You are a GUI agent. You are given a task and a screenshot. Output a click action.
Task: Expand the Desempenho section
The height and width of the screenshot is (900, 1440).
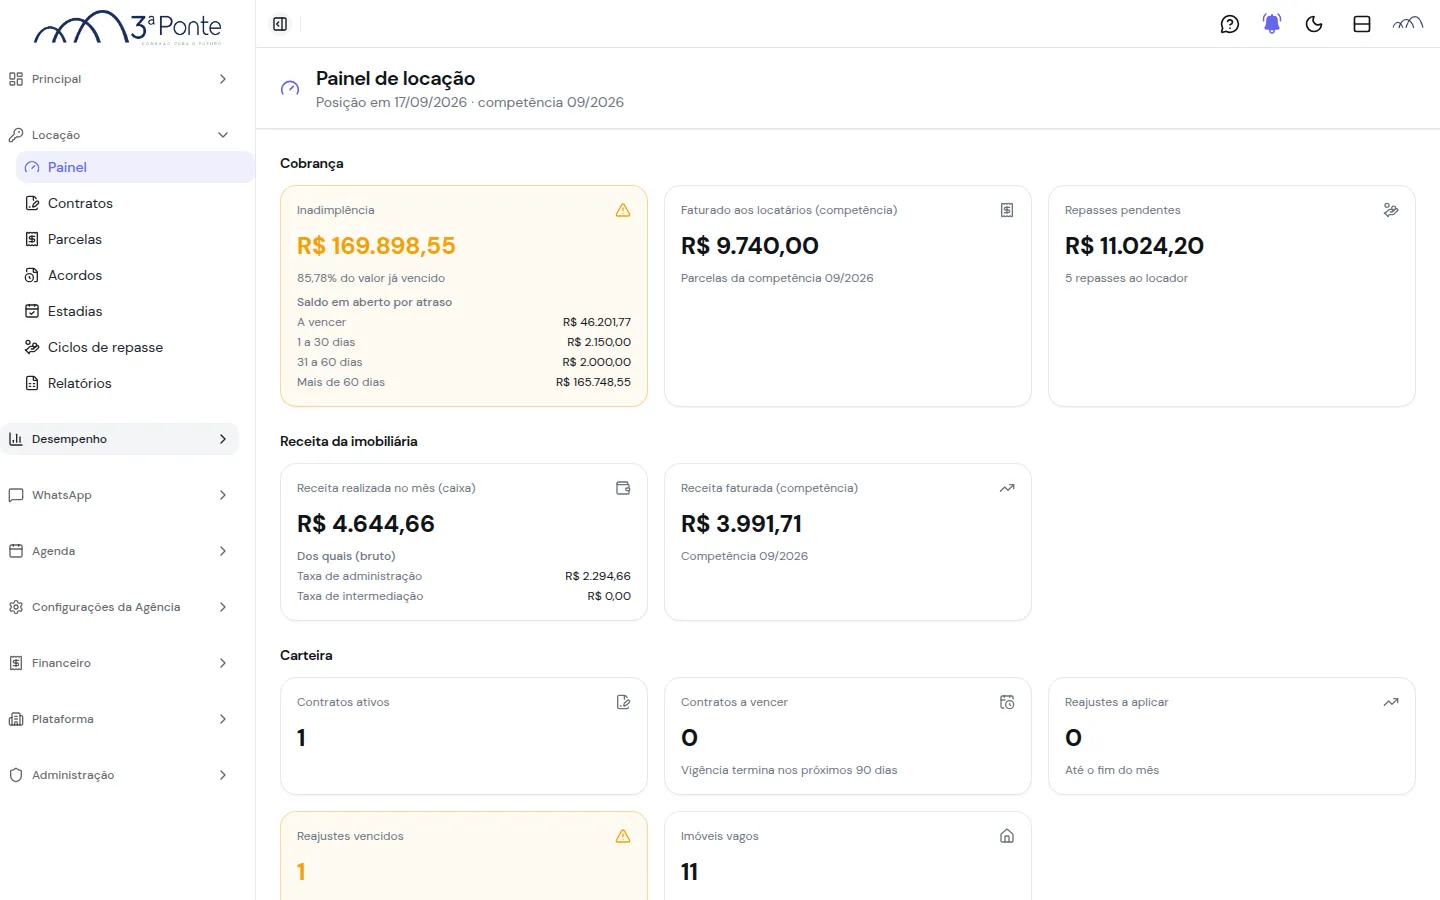point(120,439)
